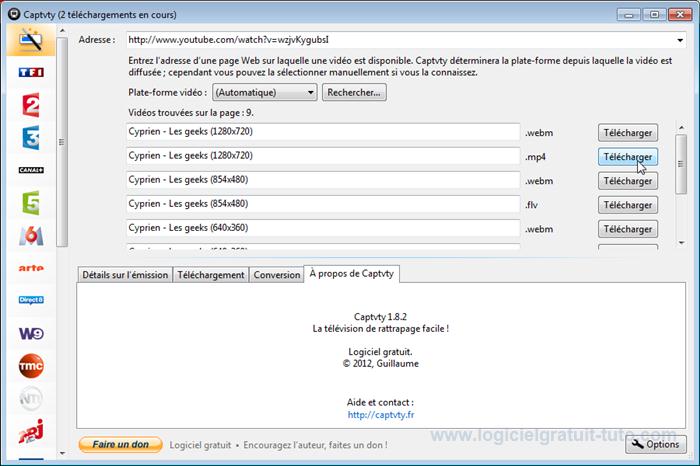Click the channel sidebar scrollbar thumb

pyautogui.click(x=62, y=142)
